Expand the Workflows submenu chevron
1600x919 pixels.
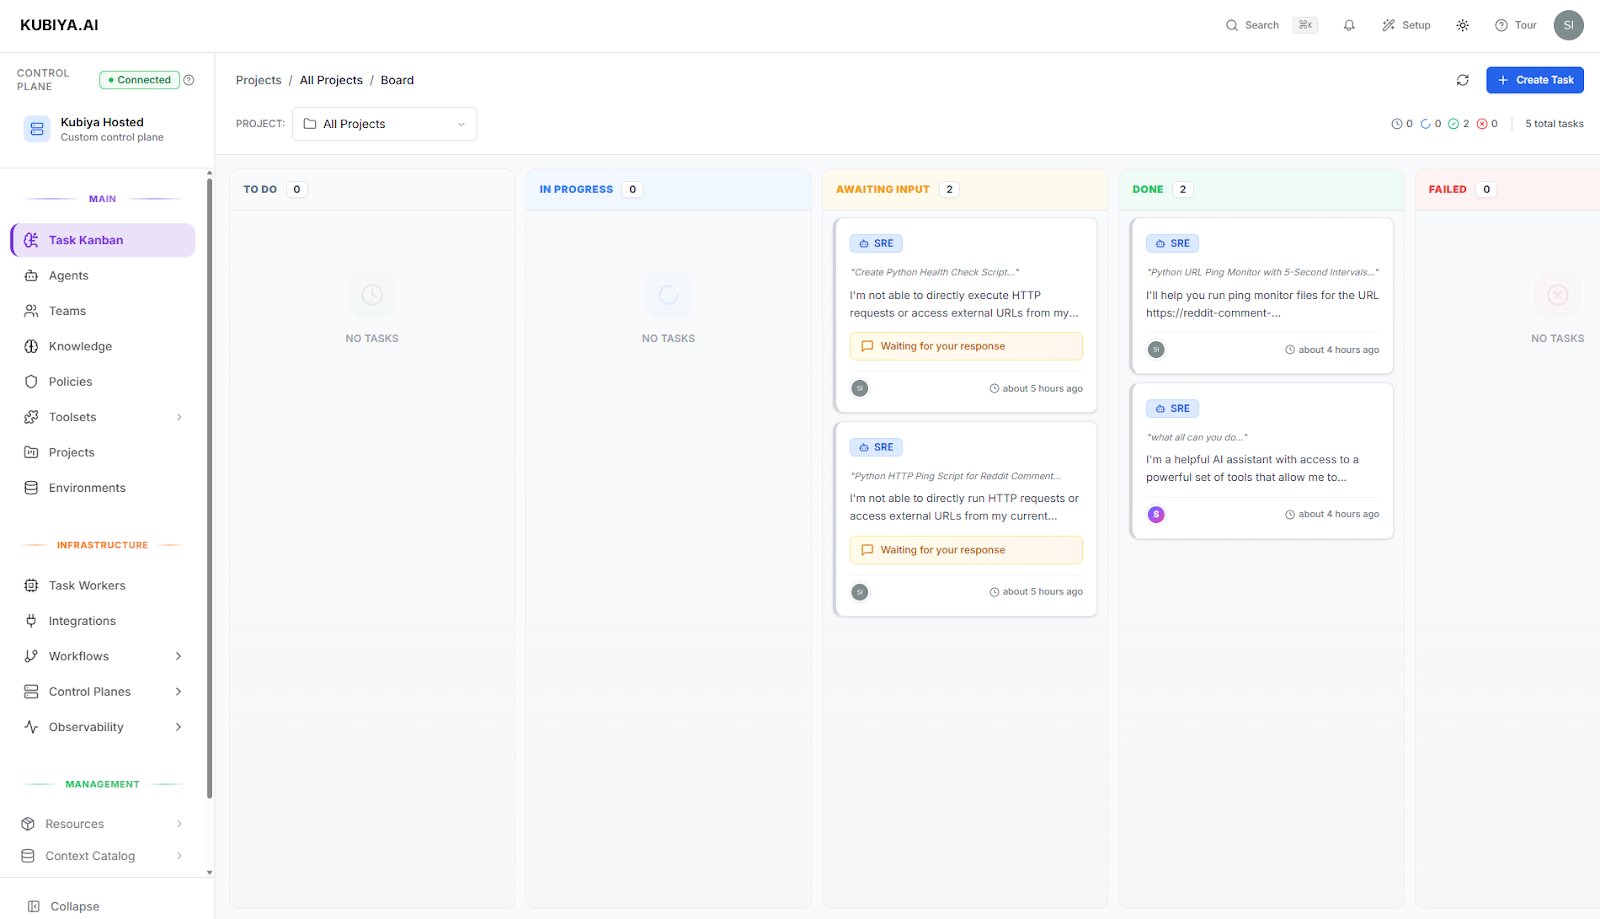point(179,656)
